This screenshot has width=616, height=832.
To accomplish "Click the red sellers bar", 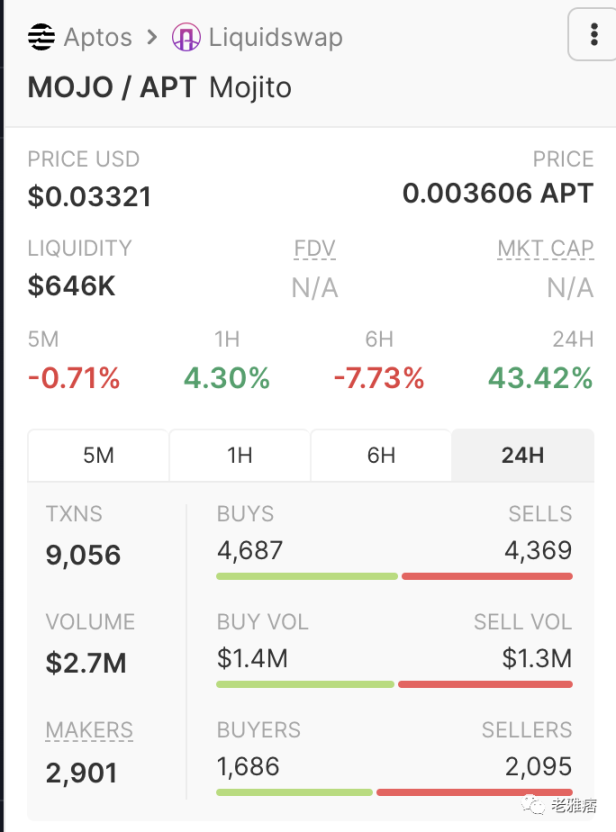I will pos(474,792).
